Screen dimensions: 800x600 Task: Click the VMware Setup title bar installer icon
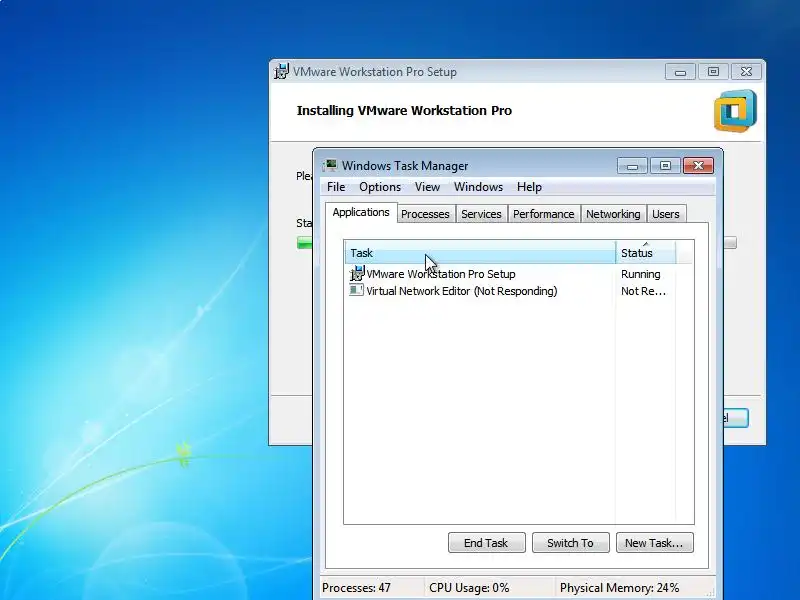282,71
